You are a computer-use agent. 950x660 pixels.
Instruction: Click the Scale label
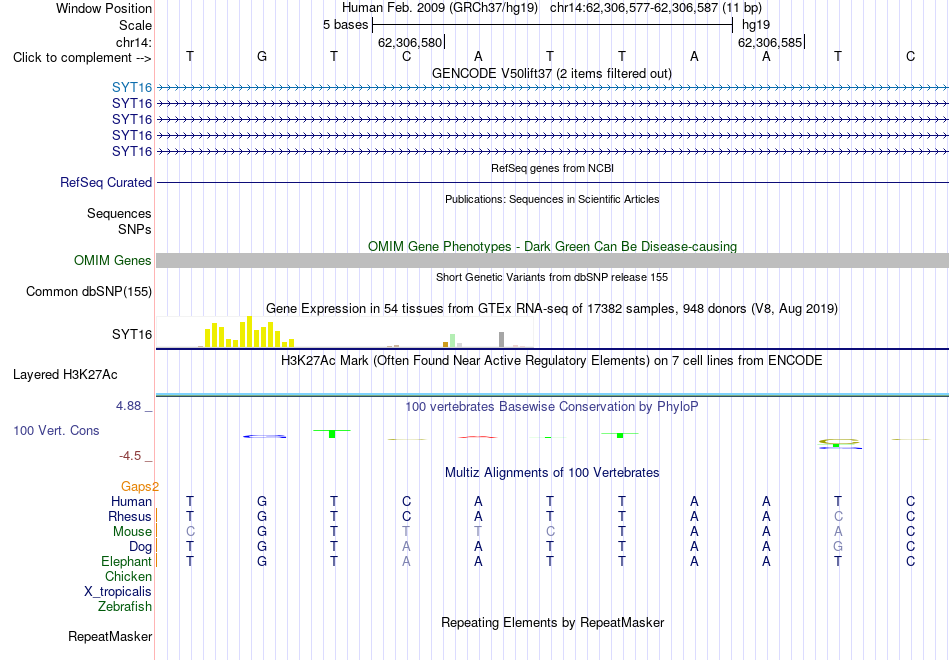pos(136,25)
